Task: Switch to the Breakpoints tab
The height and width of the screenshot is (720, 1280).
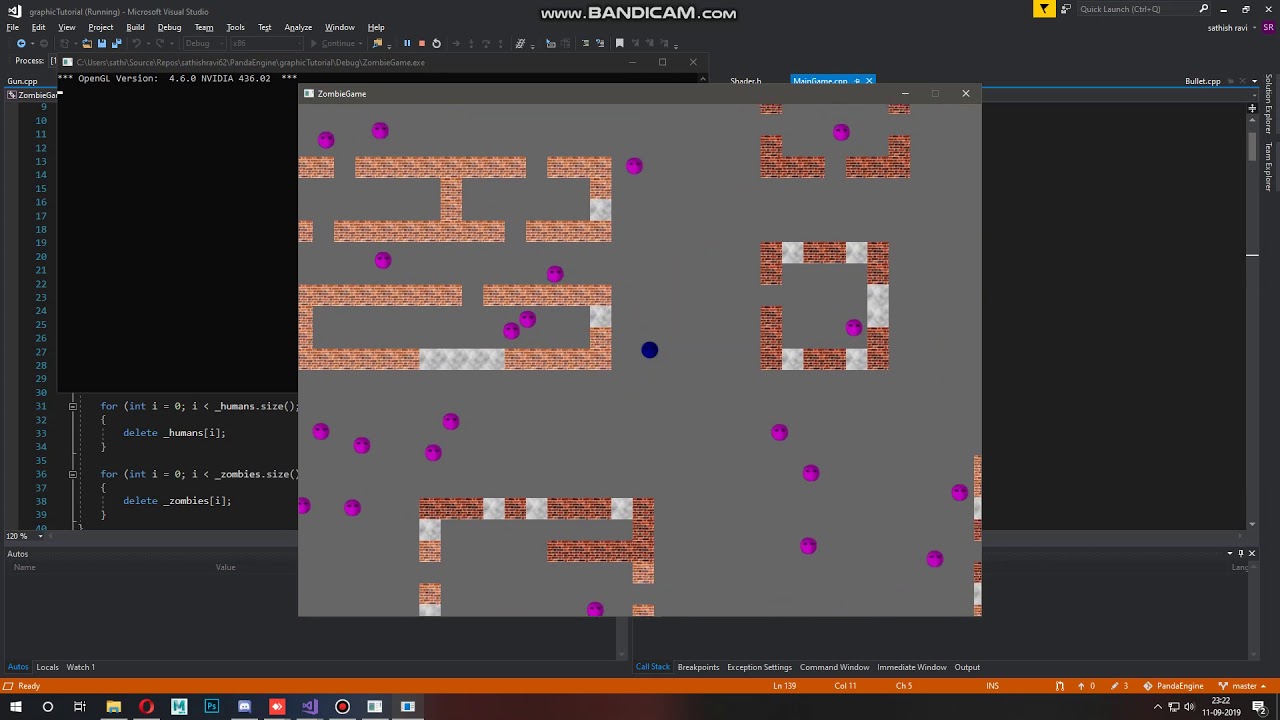Action: coord(698,667)
